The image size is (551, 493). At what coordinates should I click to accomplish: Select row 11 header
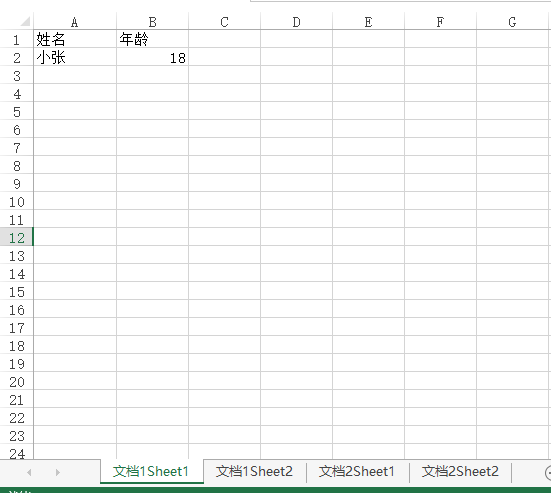17,220
